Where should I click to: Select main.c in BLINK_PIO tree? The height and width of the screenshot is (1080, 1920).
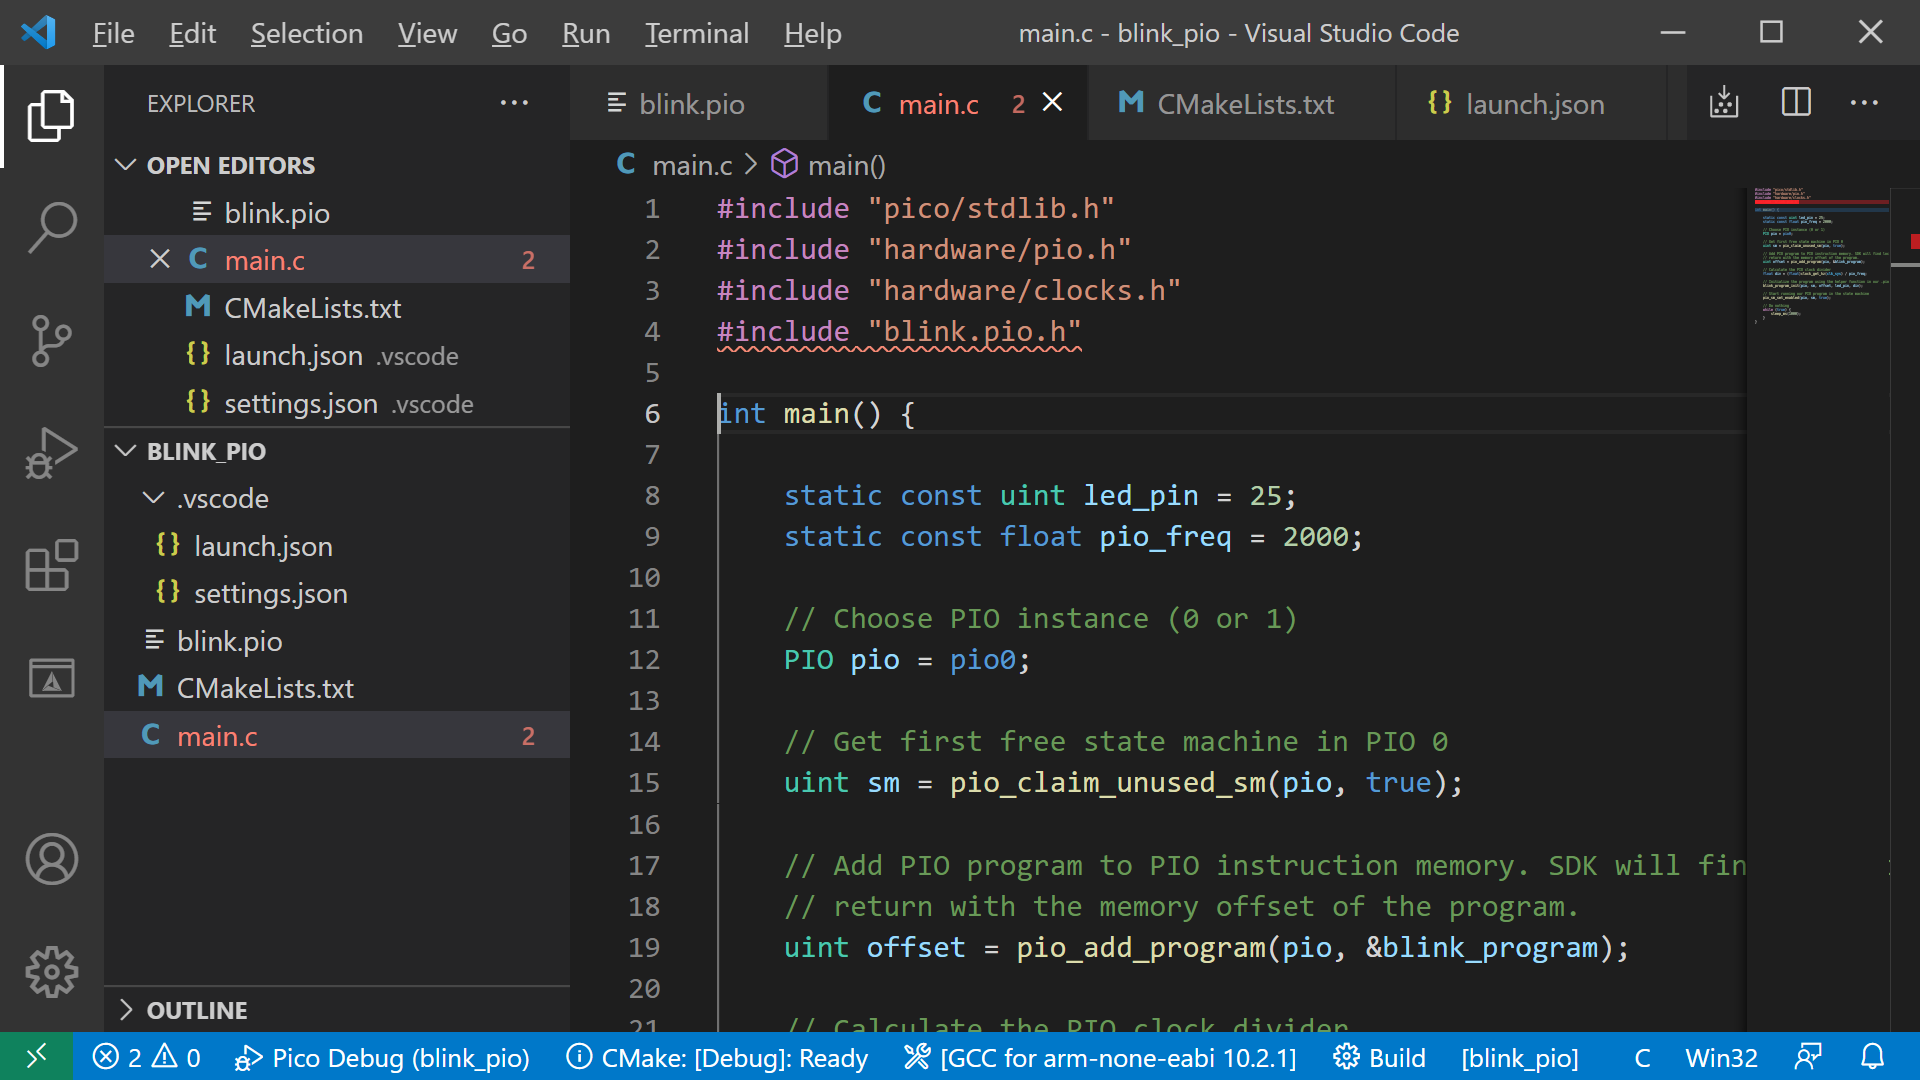337,736
